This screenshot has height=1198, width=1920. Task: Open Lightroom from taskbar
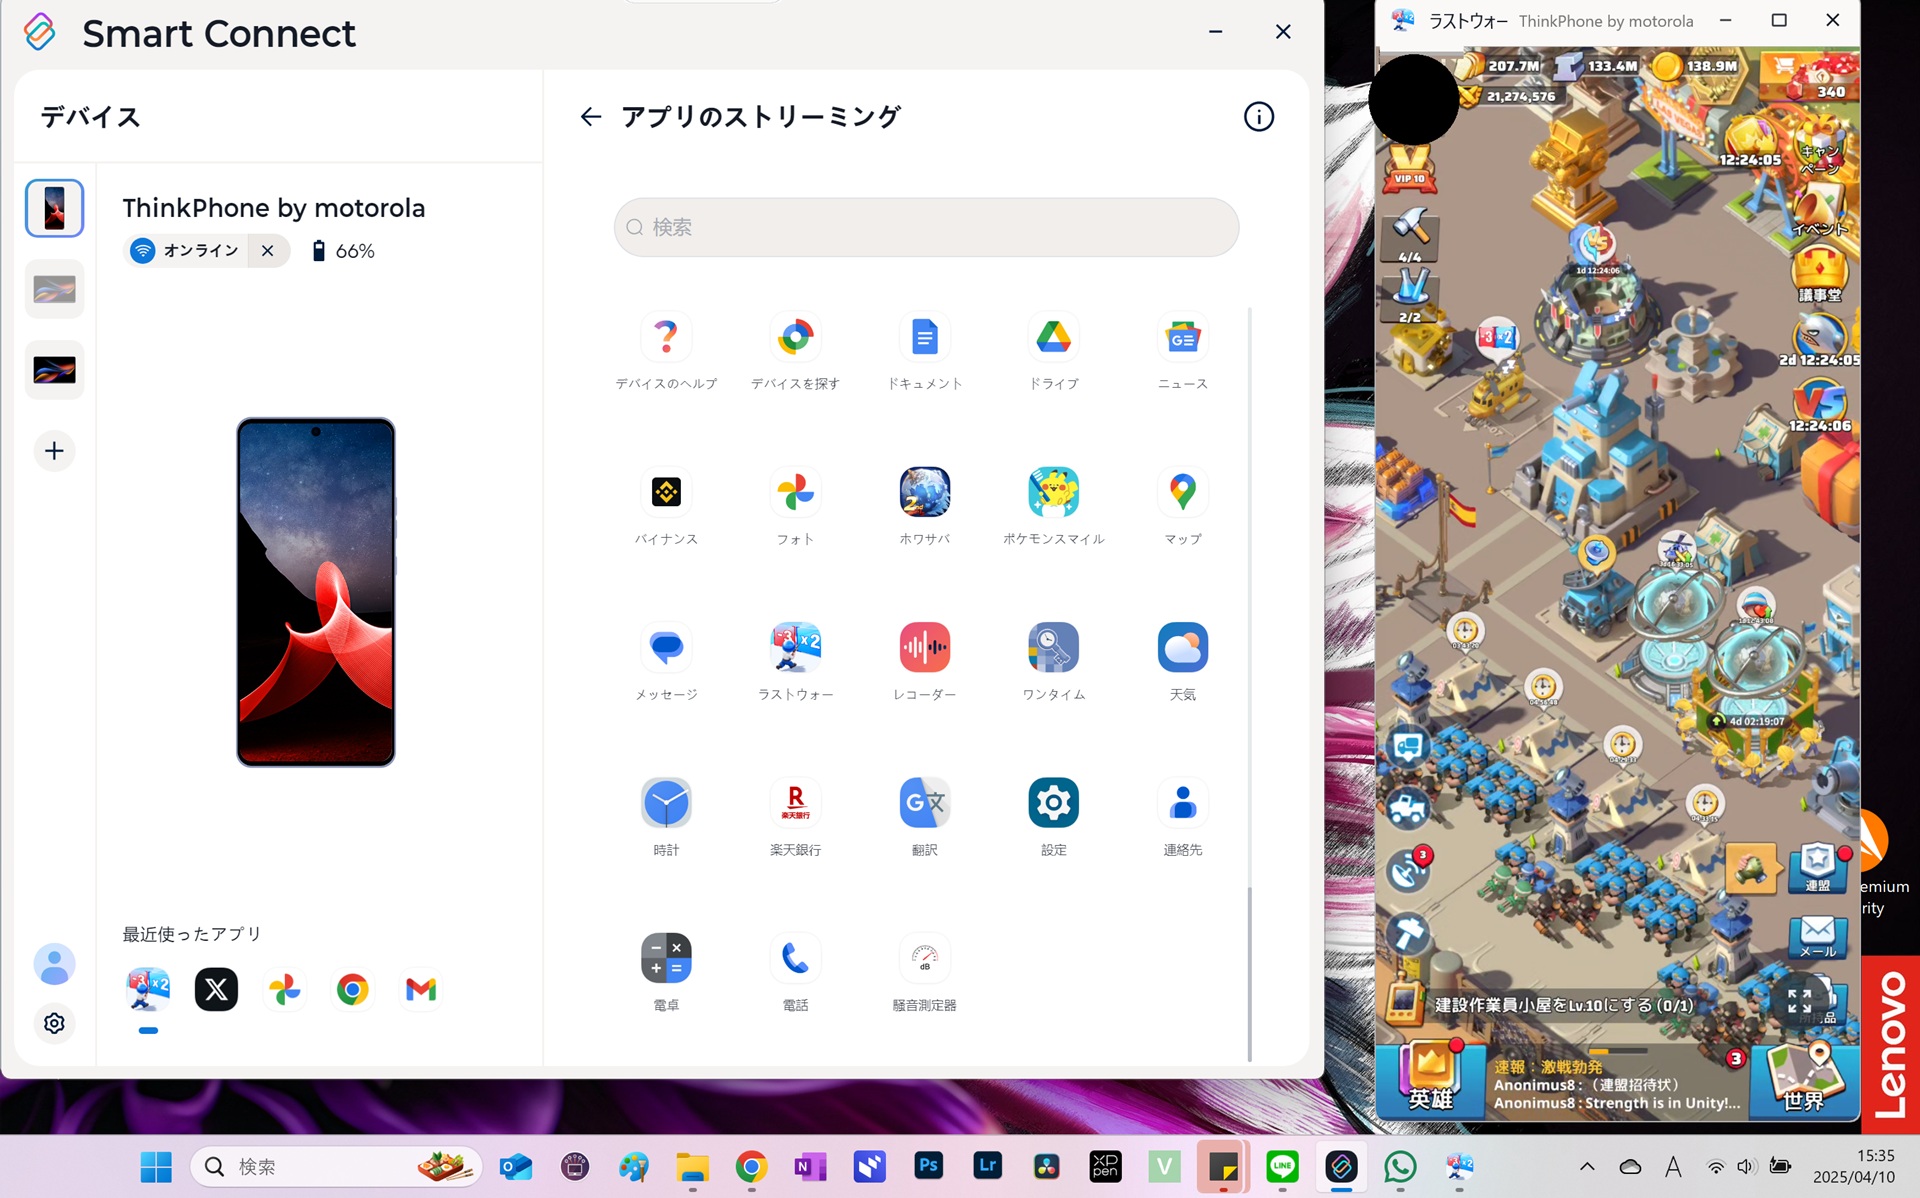987,1166
